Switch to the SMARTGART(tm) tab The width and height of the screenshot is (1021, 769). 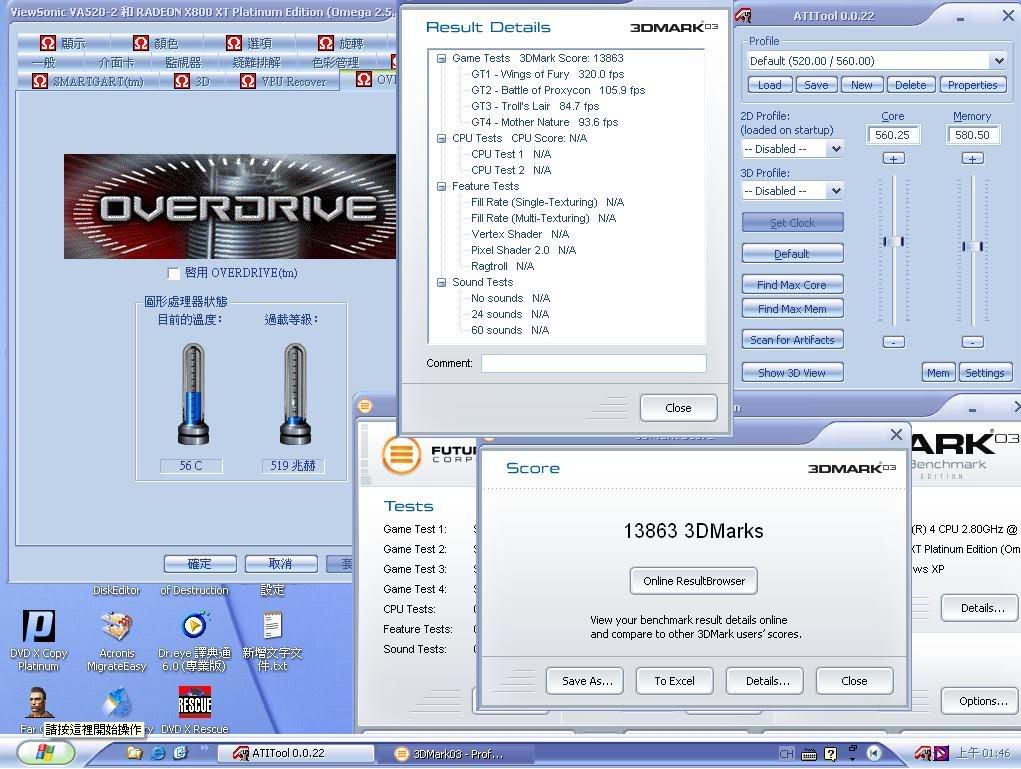[x=88, y=81]
